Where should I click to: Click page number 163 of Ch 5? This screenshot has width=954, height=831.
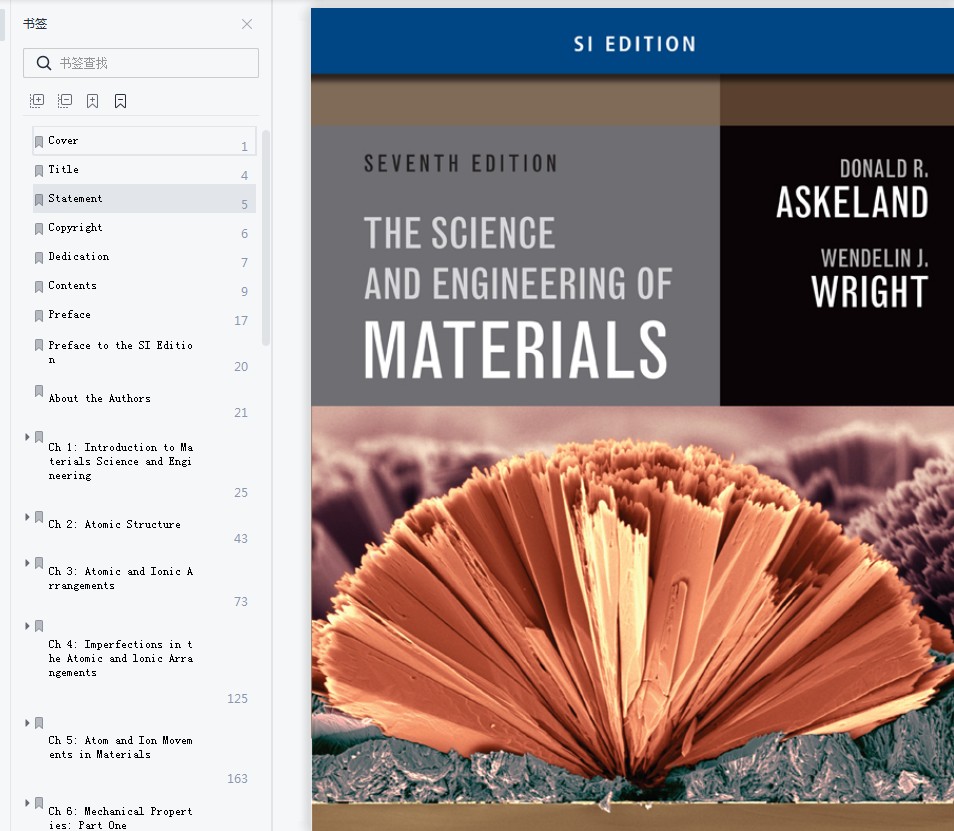coord(237,779)
